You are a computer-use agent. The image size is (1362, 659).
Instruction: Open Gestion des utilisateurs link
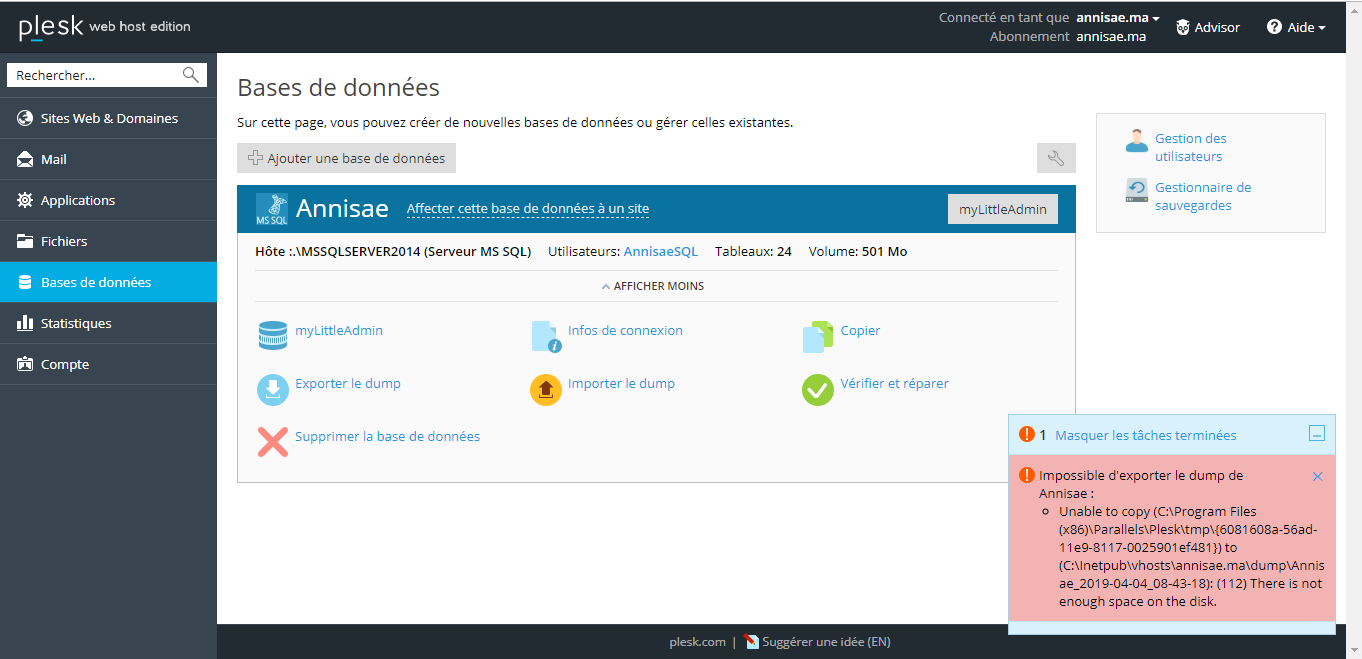(1191, 147)
